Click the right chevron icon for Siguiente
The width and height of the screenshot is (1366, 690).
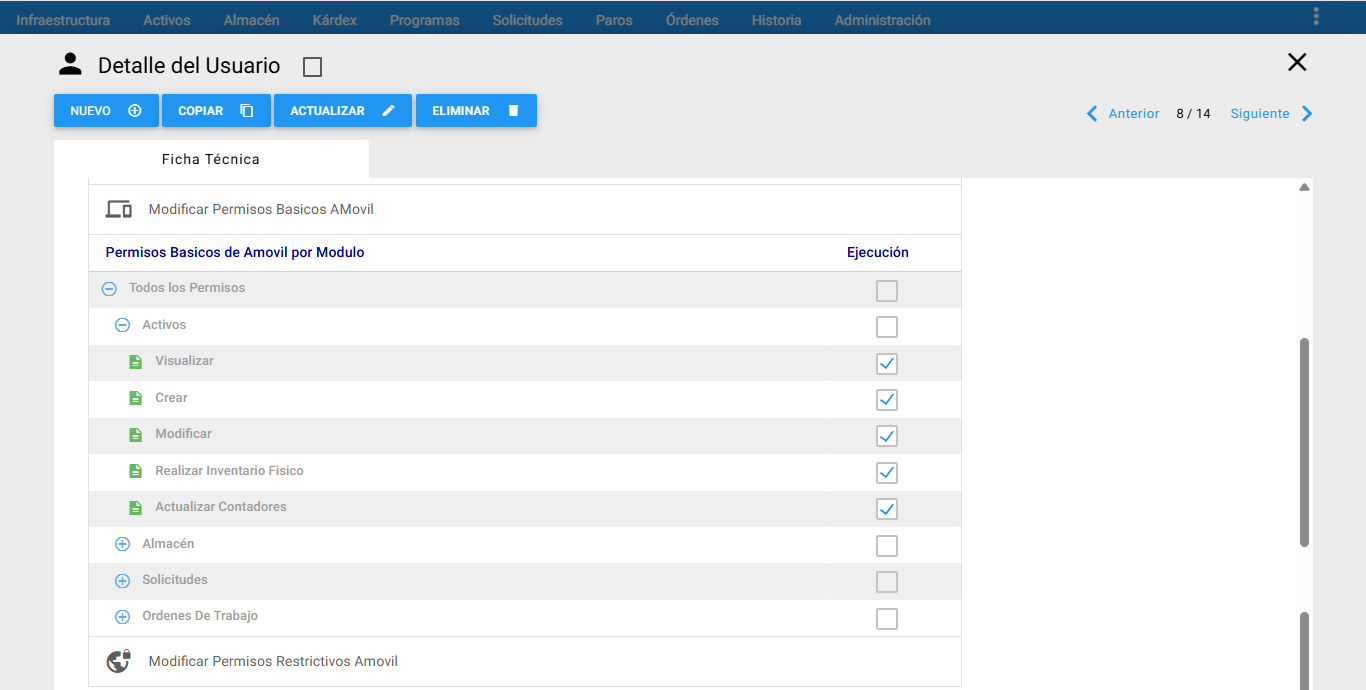(1307, 114)
